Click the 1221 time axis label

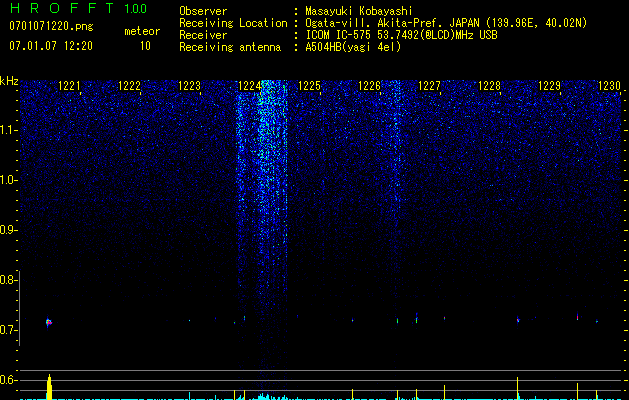[x=69, y=86]
